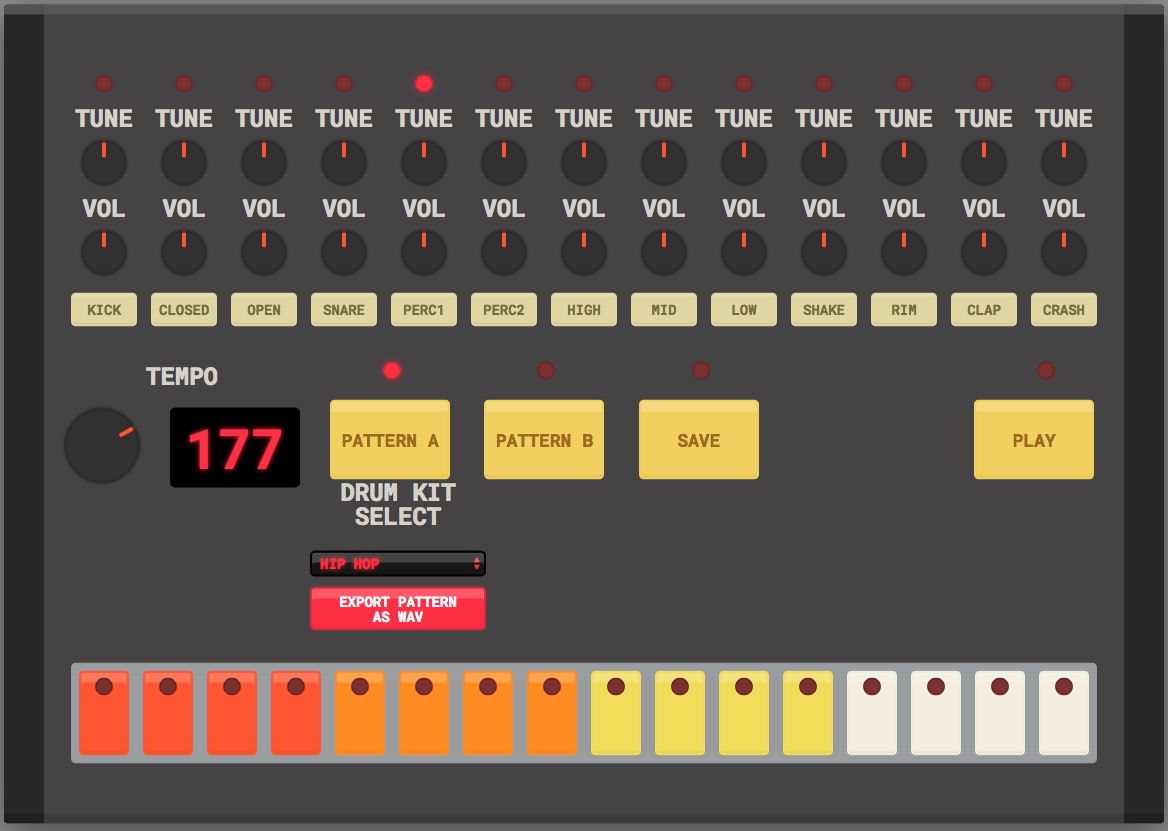Click the SAVE button

(698, 439)
